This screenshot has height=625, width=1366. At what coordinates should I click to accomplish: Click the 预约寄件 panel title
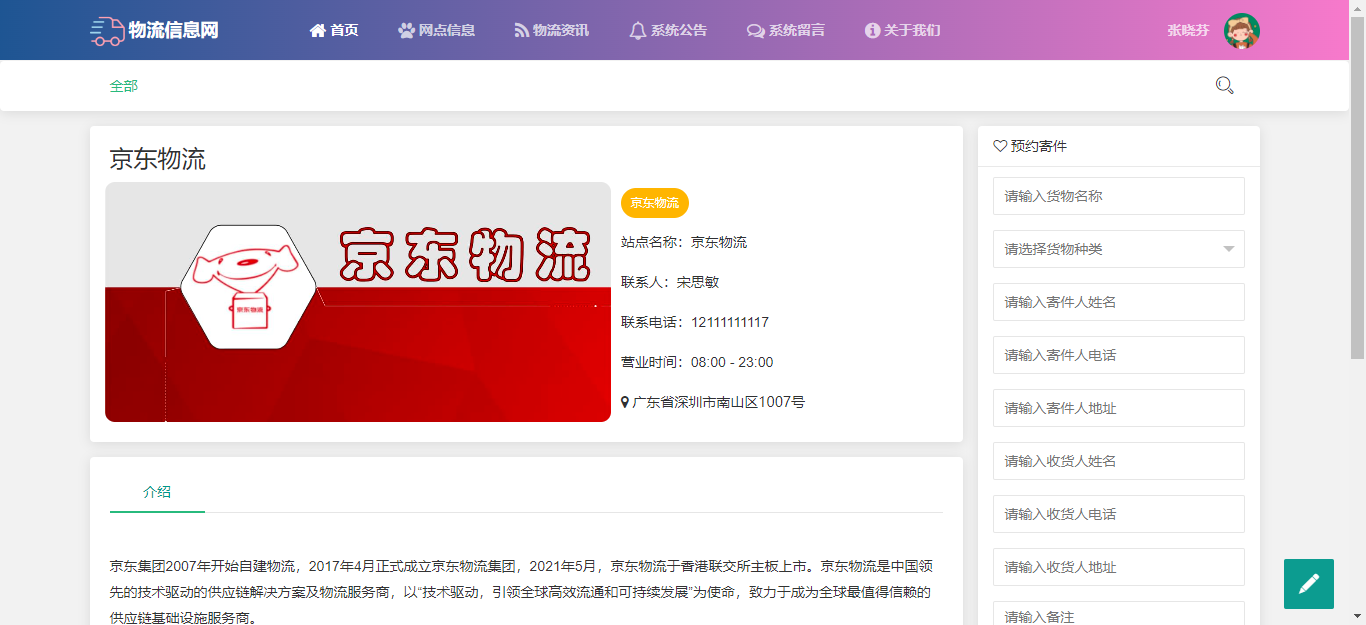click(1039, 146)
